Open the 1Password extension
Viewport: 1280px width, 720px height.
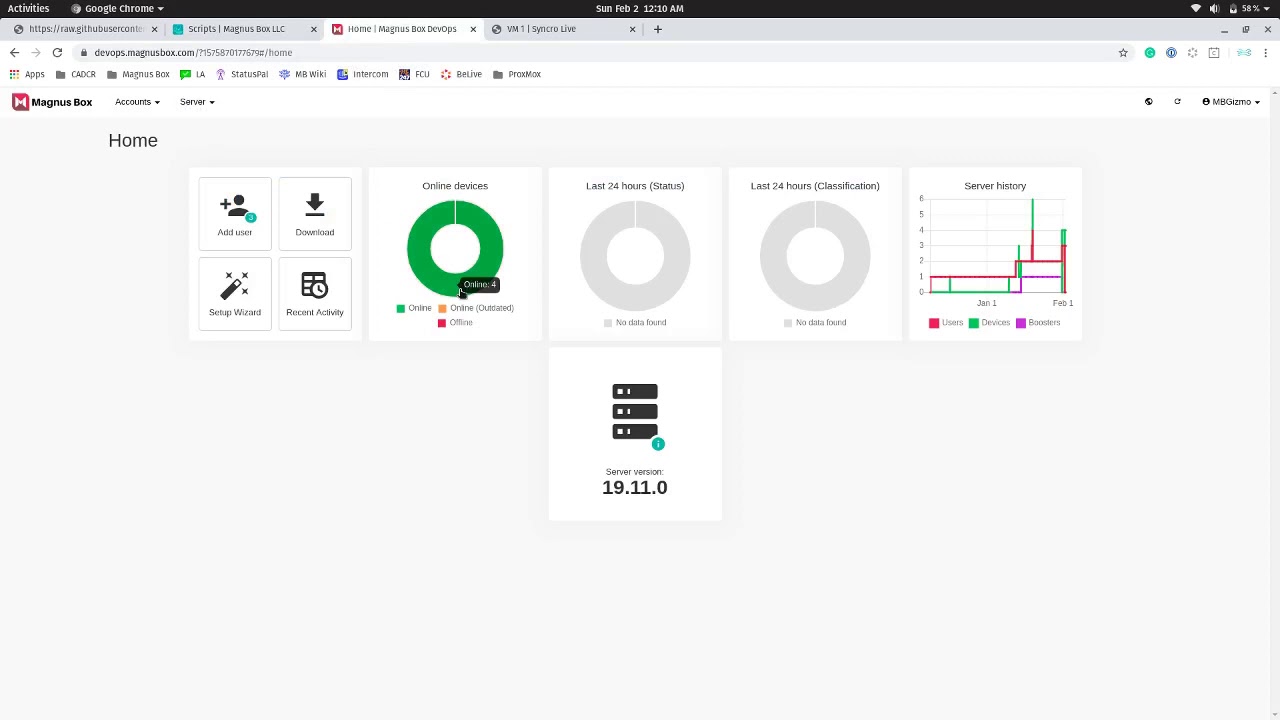point(1171,53)
